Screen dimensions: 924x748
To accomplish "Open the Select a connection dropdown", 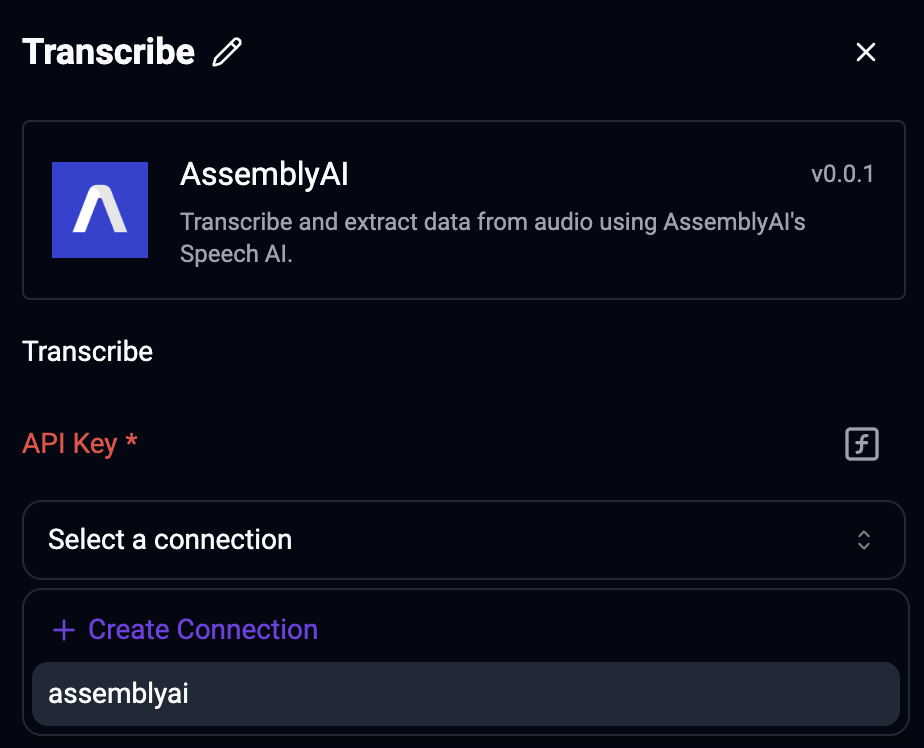I will [463, 539].
